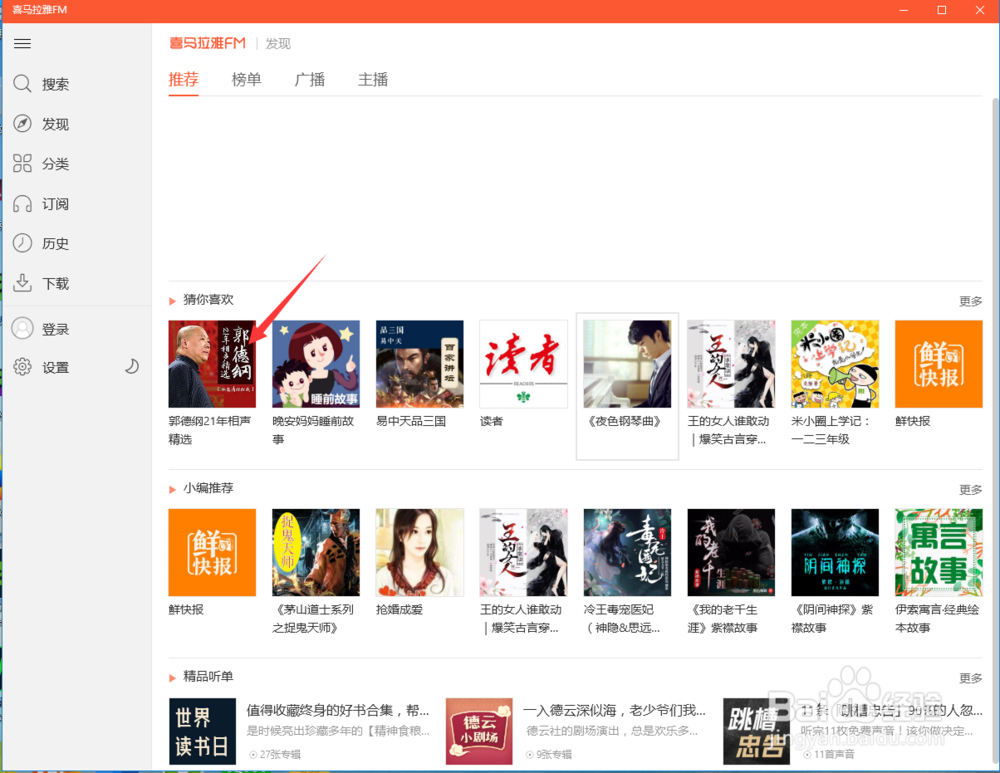
Task: Click 更多 link for 猜你喜欢
Action: pos(971,301)
